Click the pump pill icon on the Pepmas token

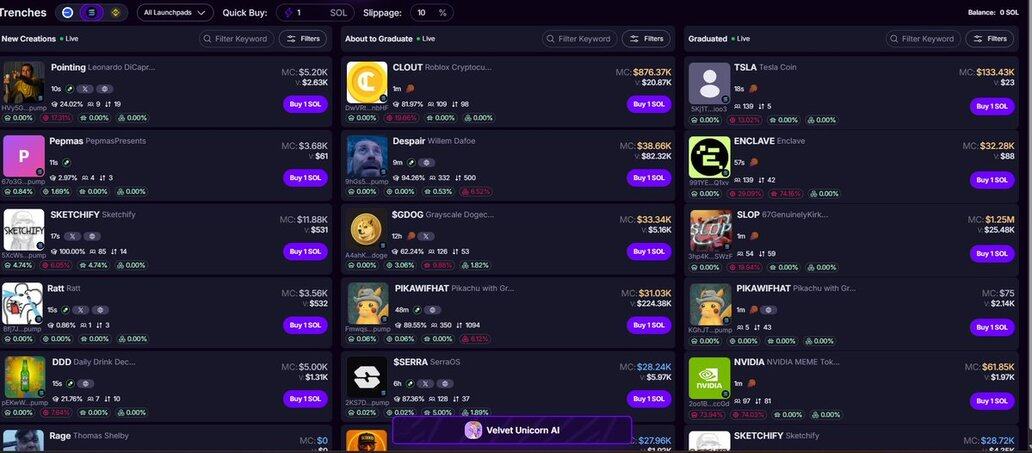pos(67,163)
